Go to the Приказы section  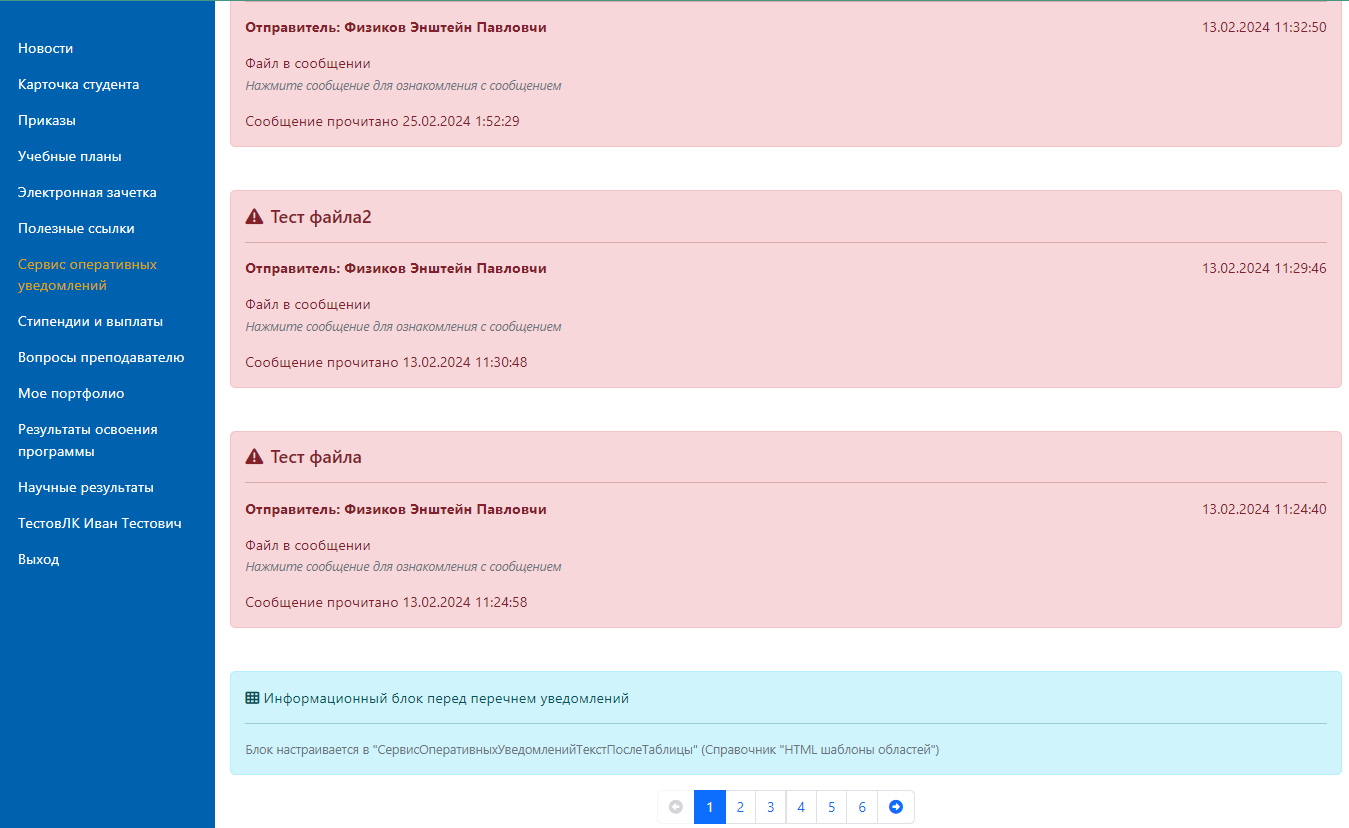pyautogui.click(x=47, y=120)
